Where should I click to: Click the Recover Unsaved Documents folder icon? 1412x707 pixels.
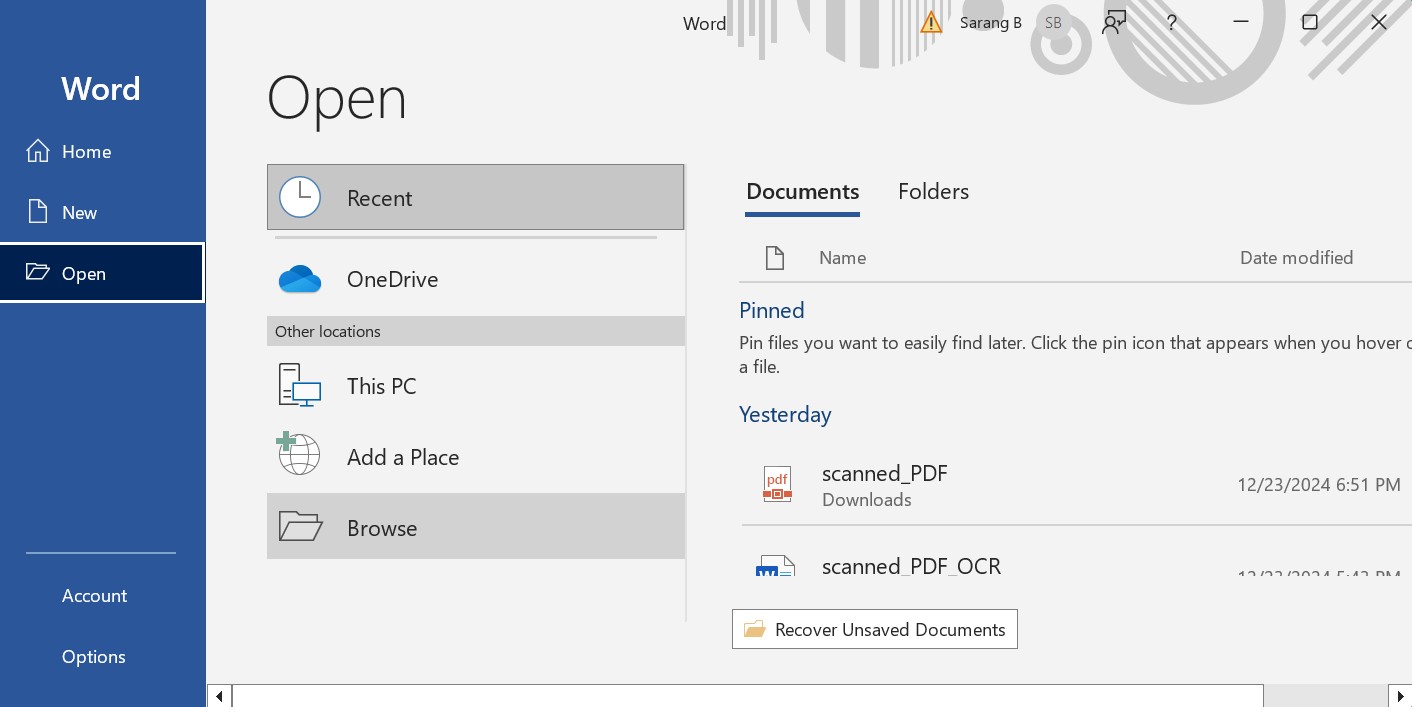(x=755, y=629)
